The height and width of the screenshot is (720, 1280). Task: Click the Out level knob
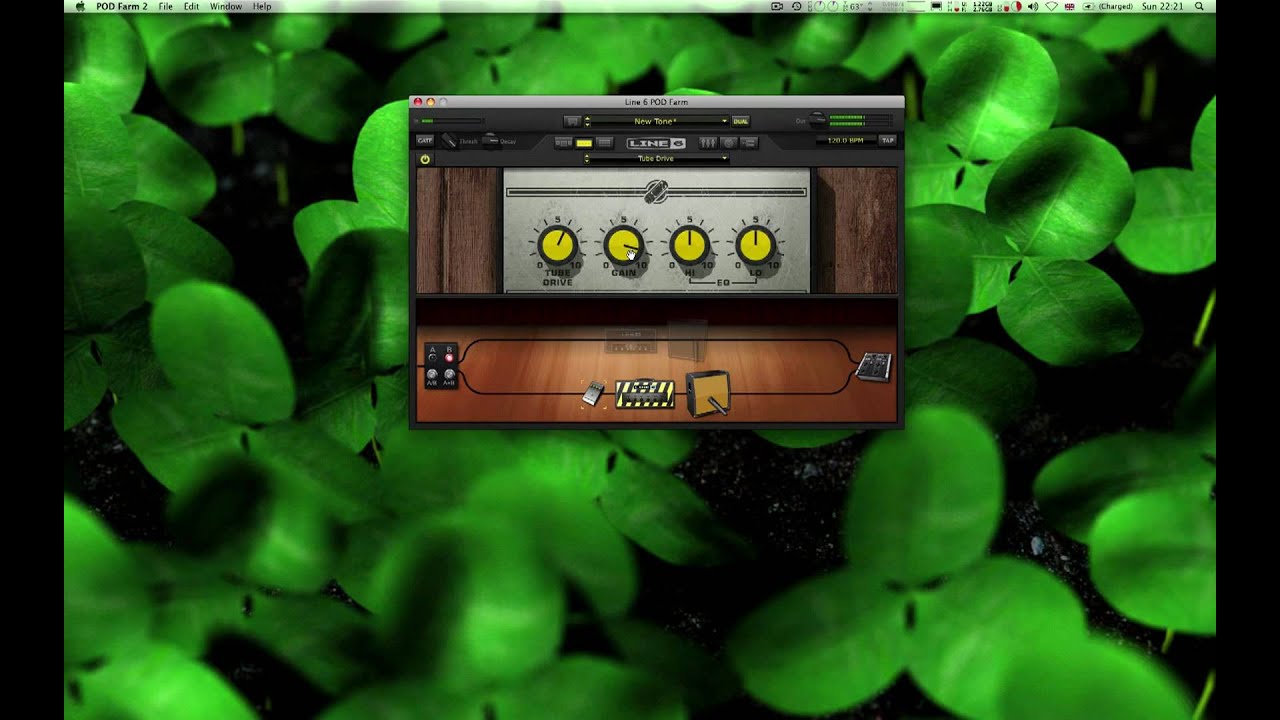coord(817,120)
